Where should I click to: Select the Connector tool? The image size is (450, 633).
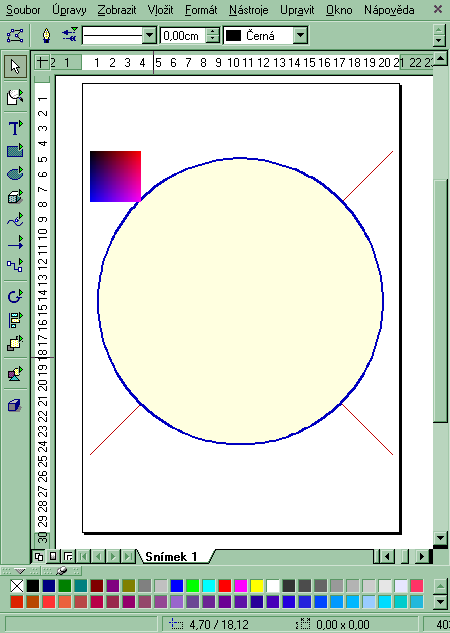click(x=15, y=266)
